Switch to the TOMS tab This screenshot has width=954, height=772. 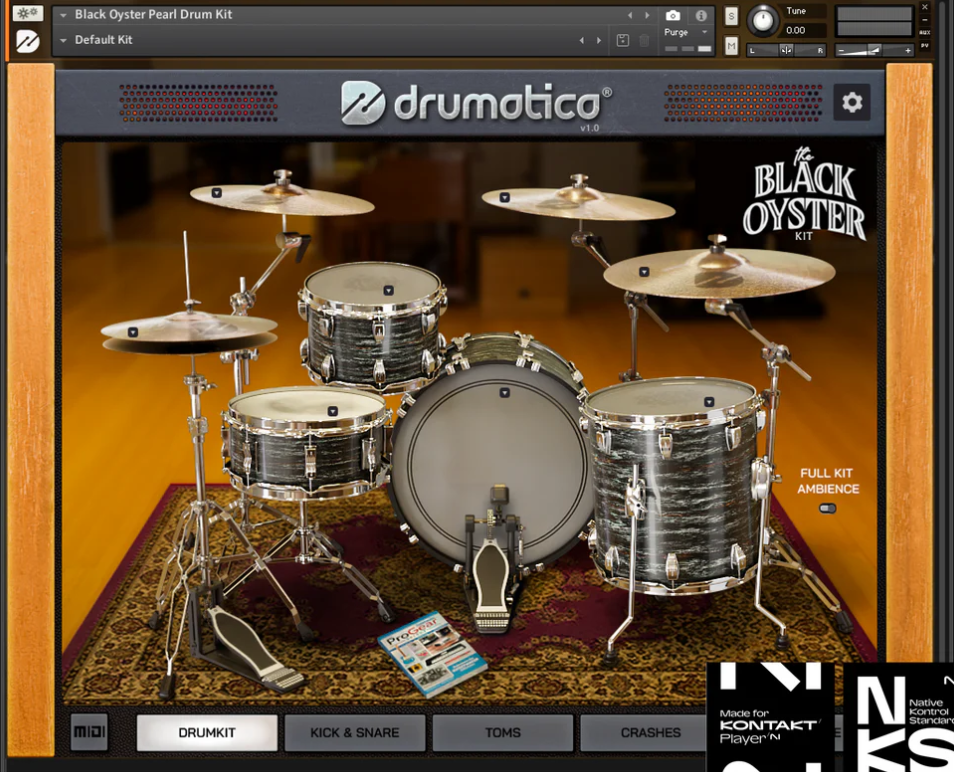[x=503, y=732]
